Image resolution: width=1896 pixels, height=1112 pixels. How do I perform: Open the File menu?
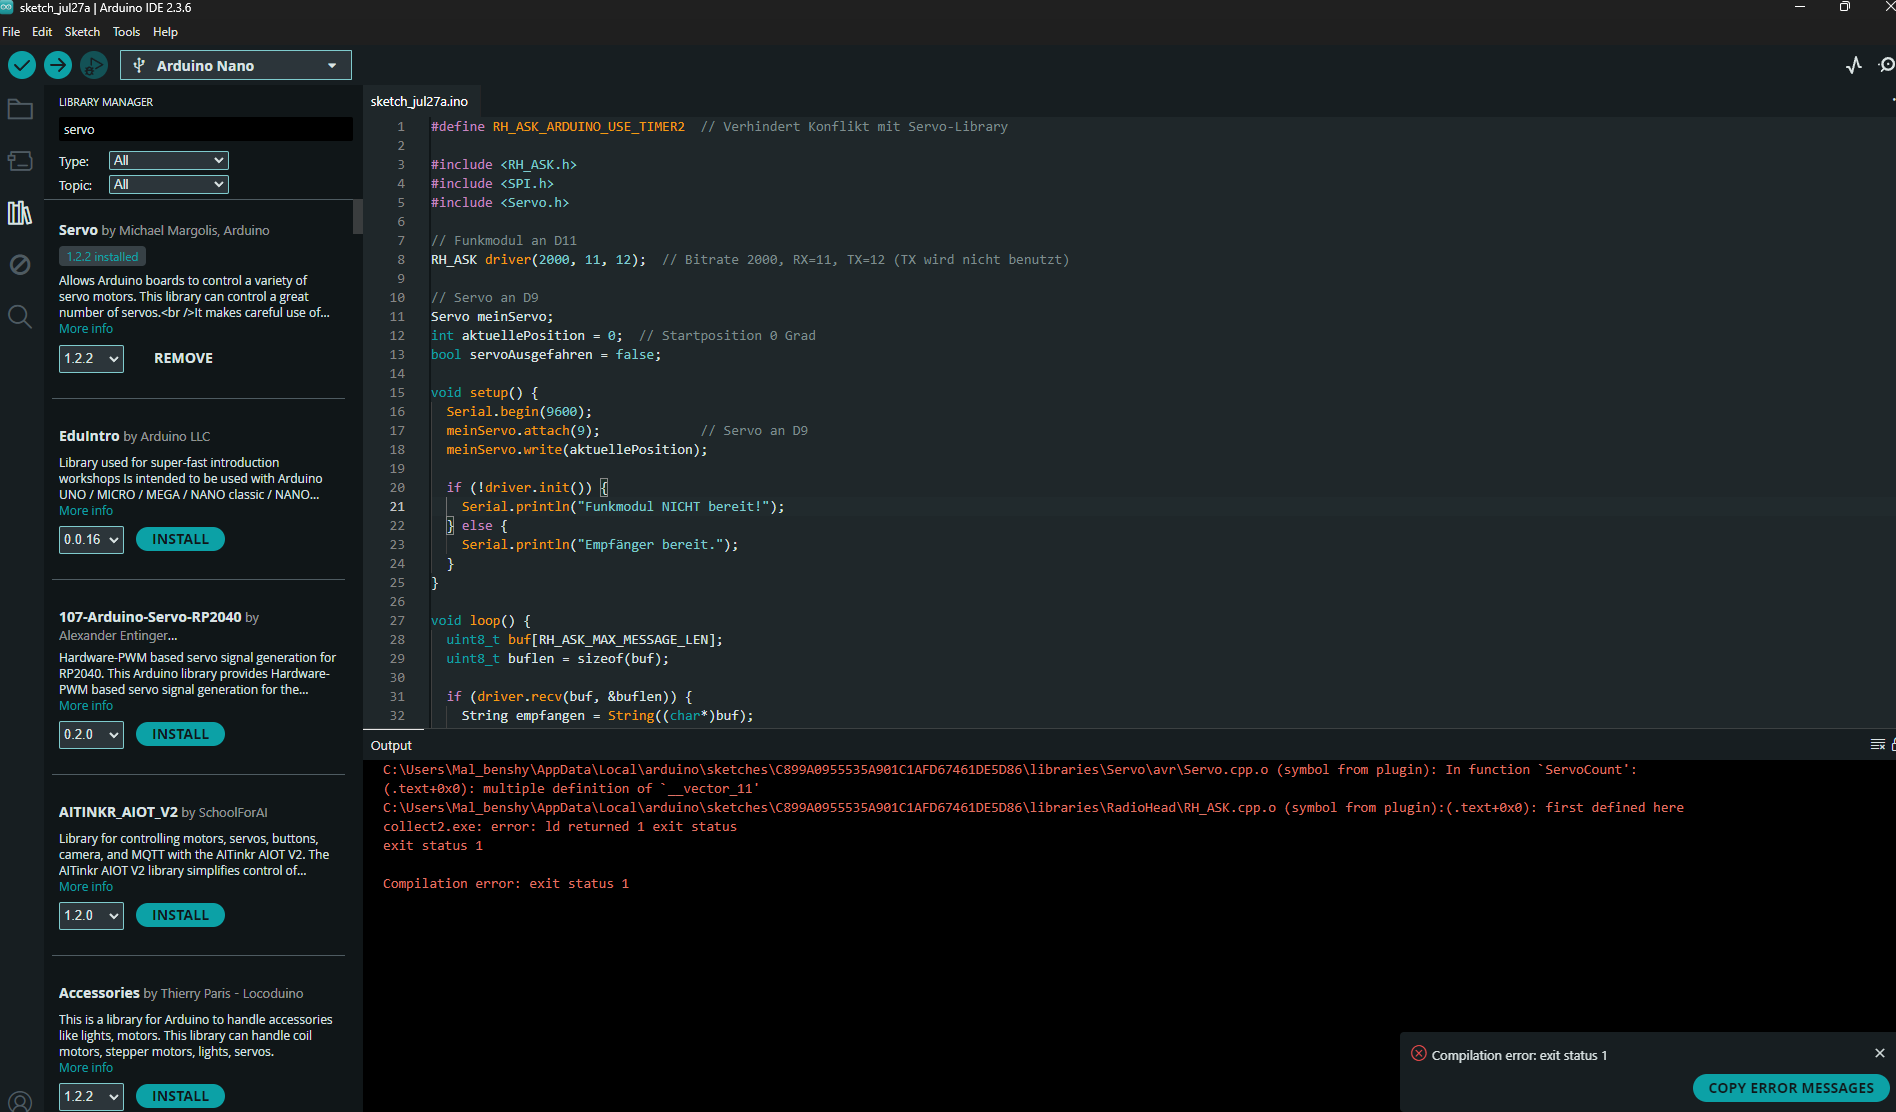click(11, 32)
